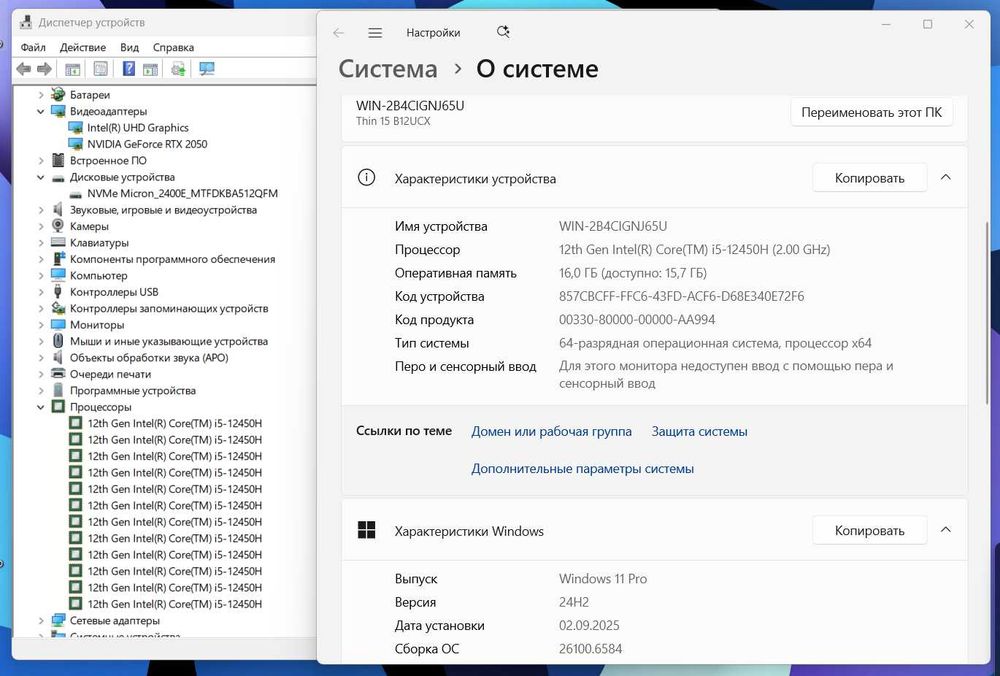Open Домен или рабочая группа link

click(x=552, y=431)
